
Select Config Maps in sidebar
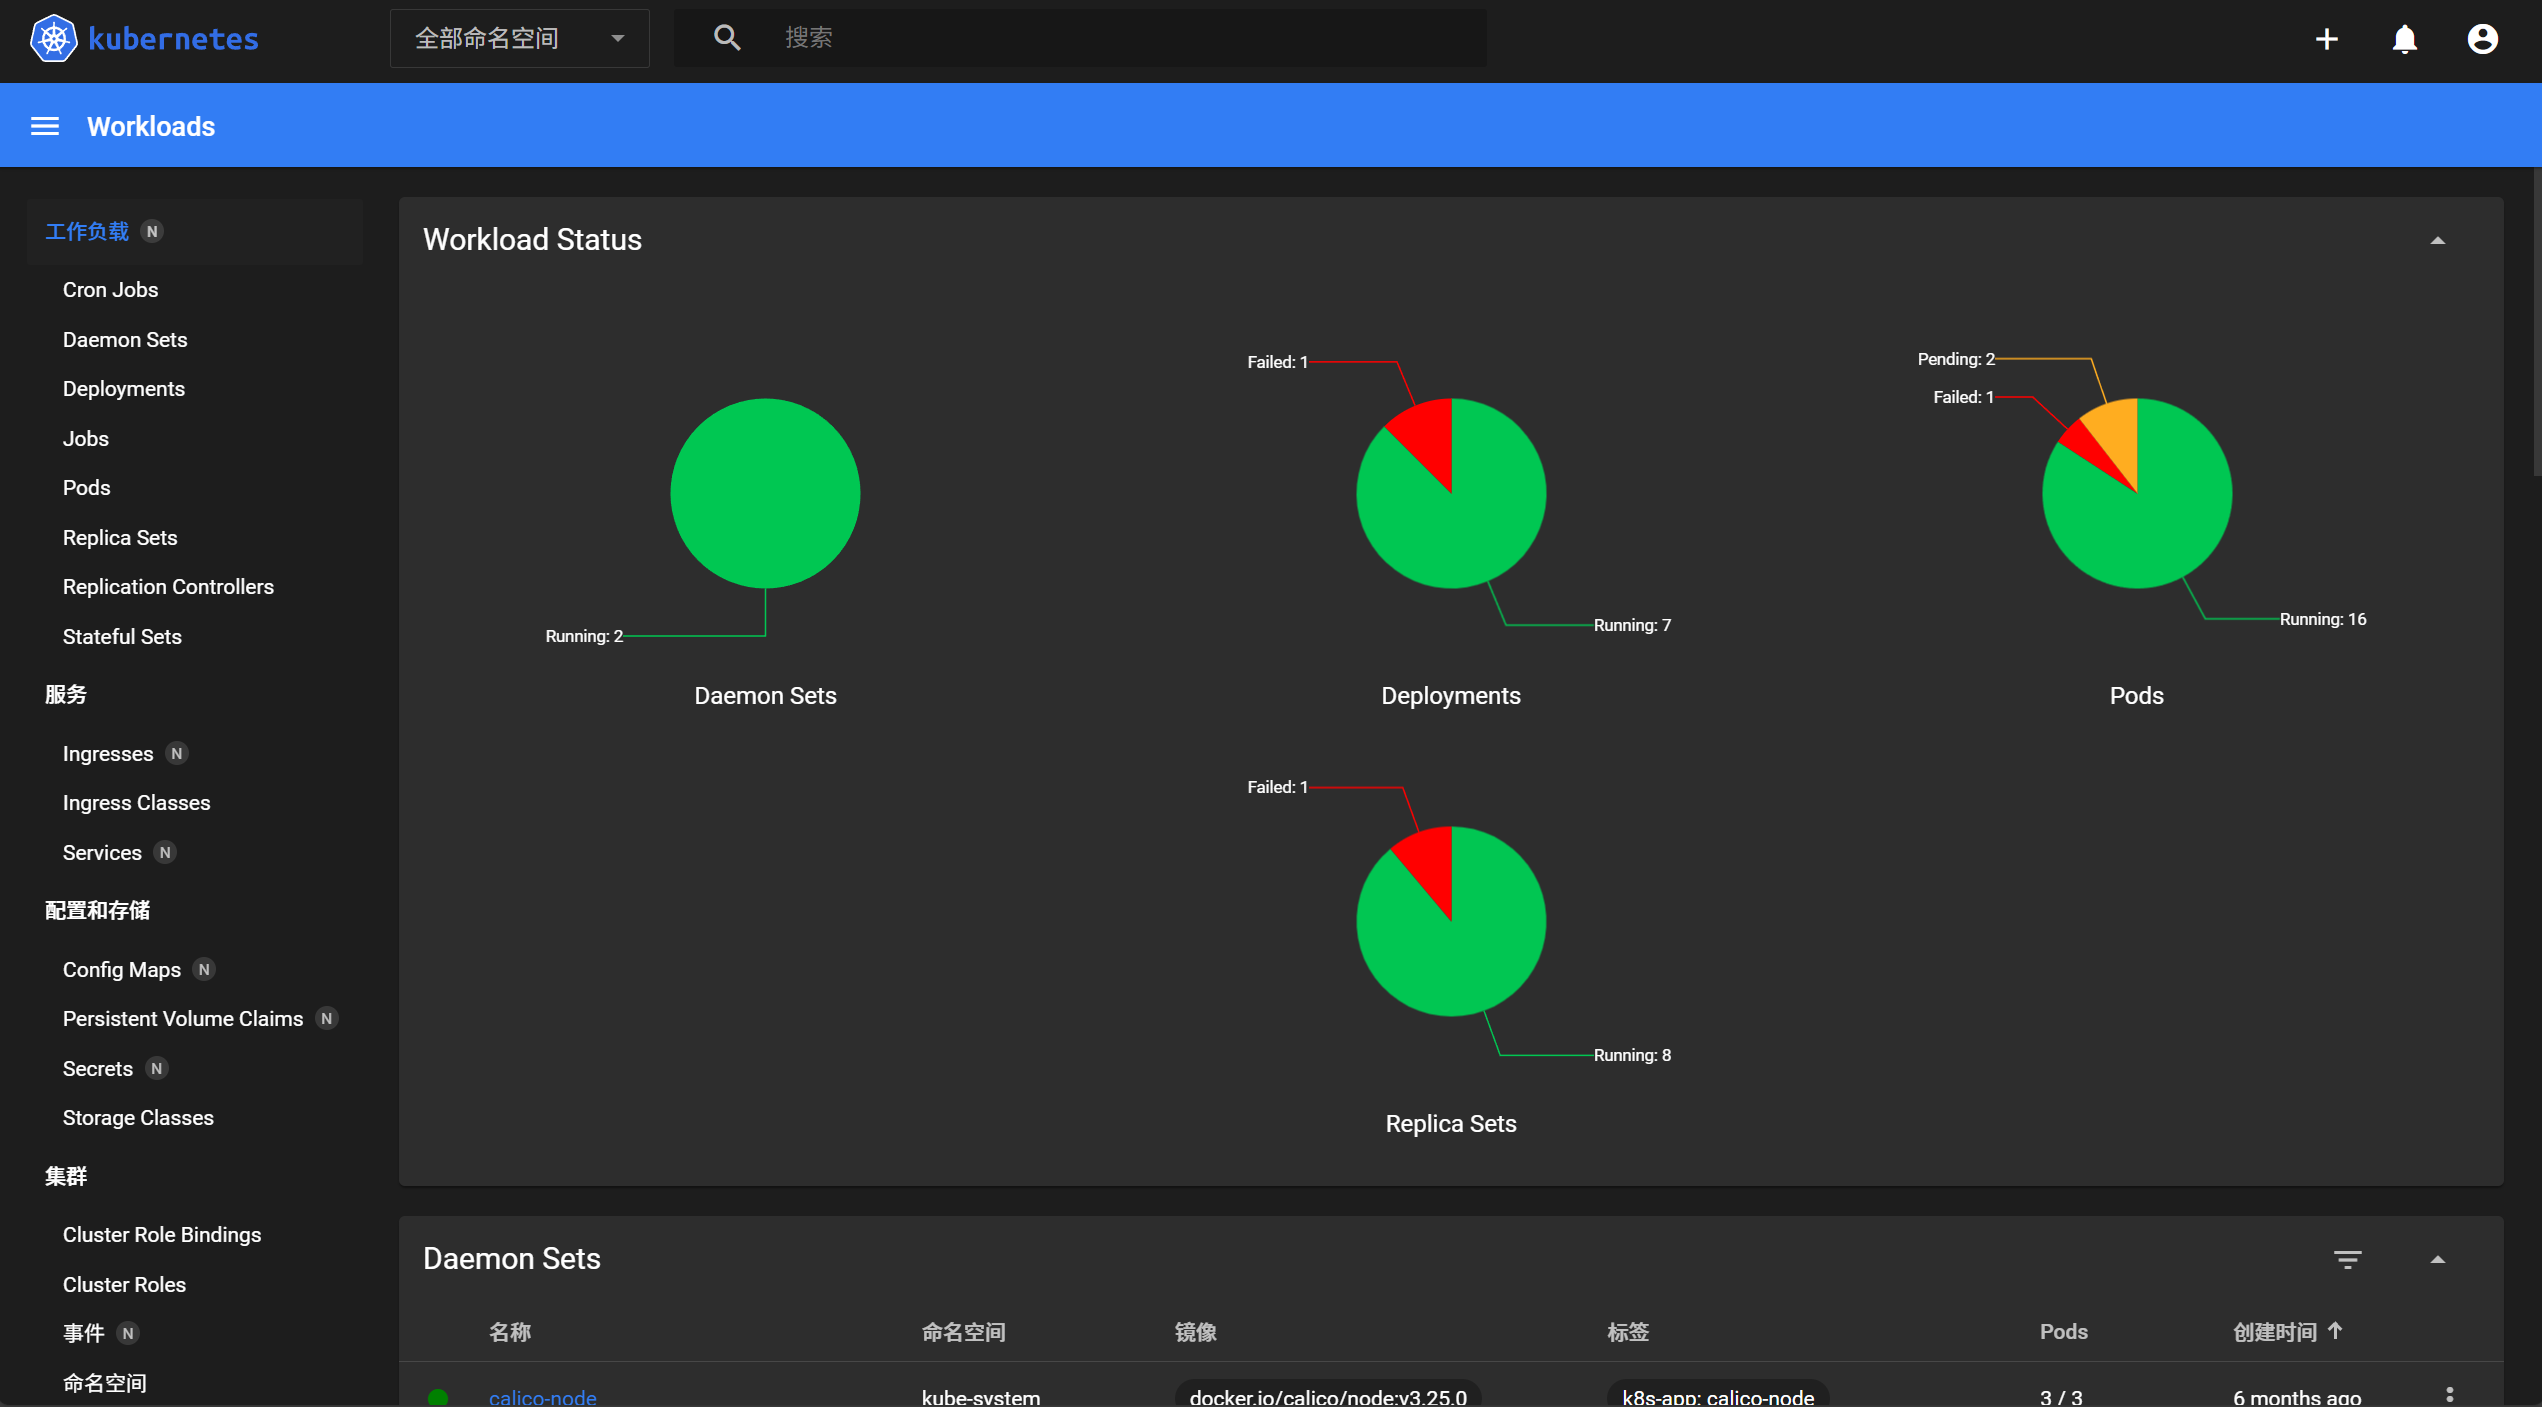click(x=121, y=969)
